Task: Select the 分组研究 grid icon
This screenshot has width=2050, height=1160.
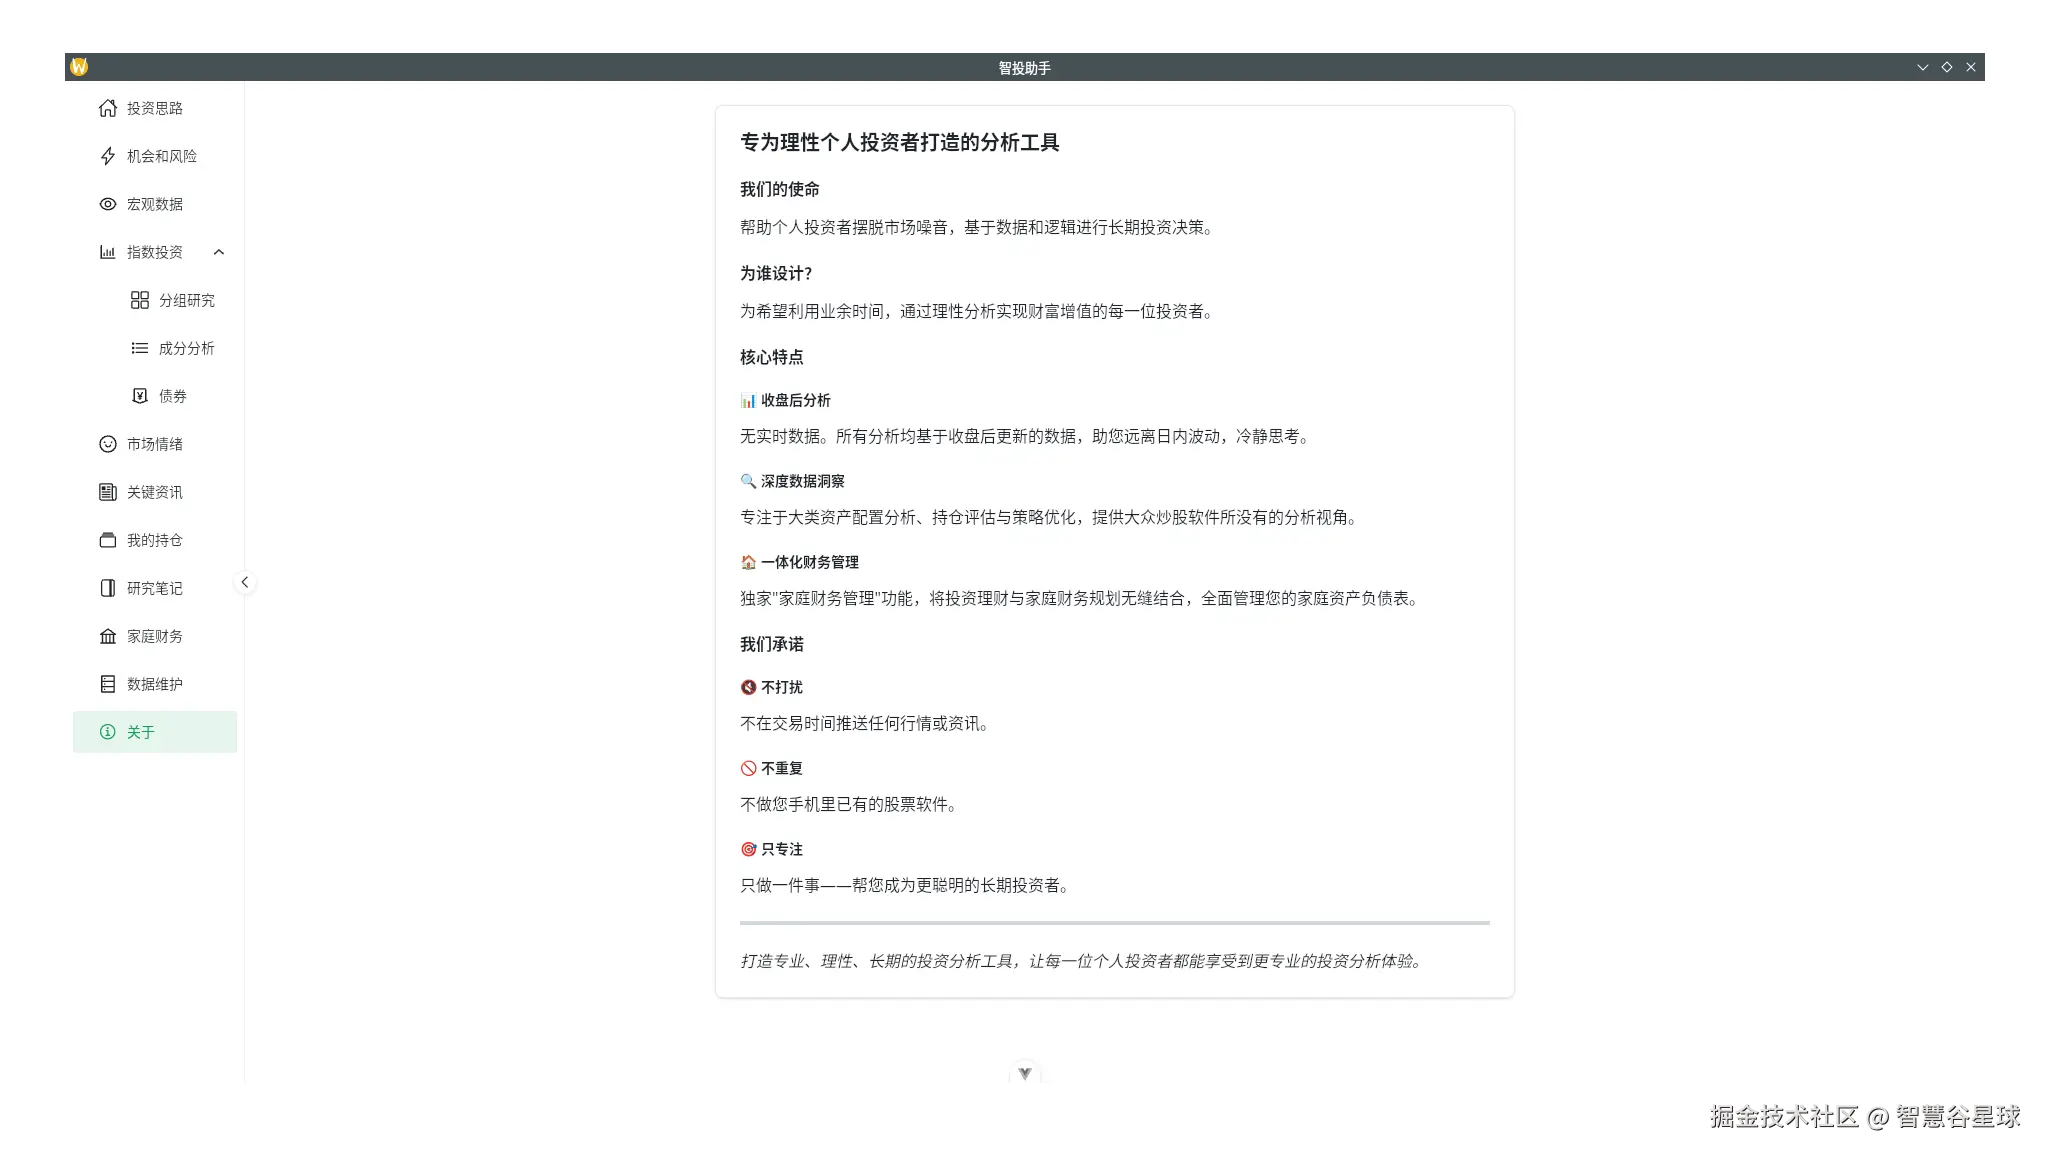Action: coord(140,299)
